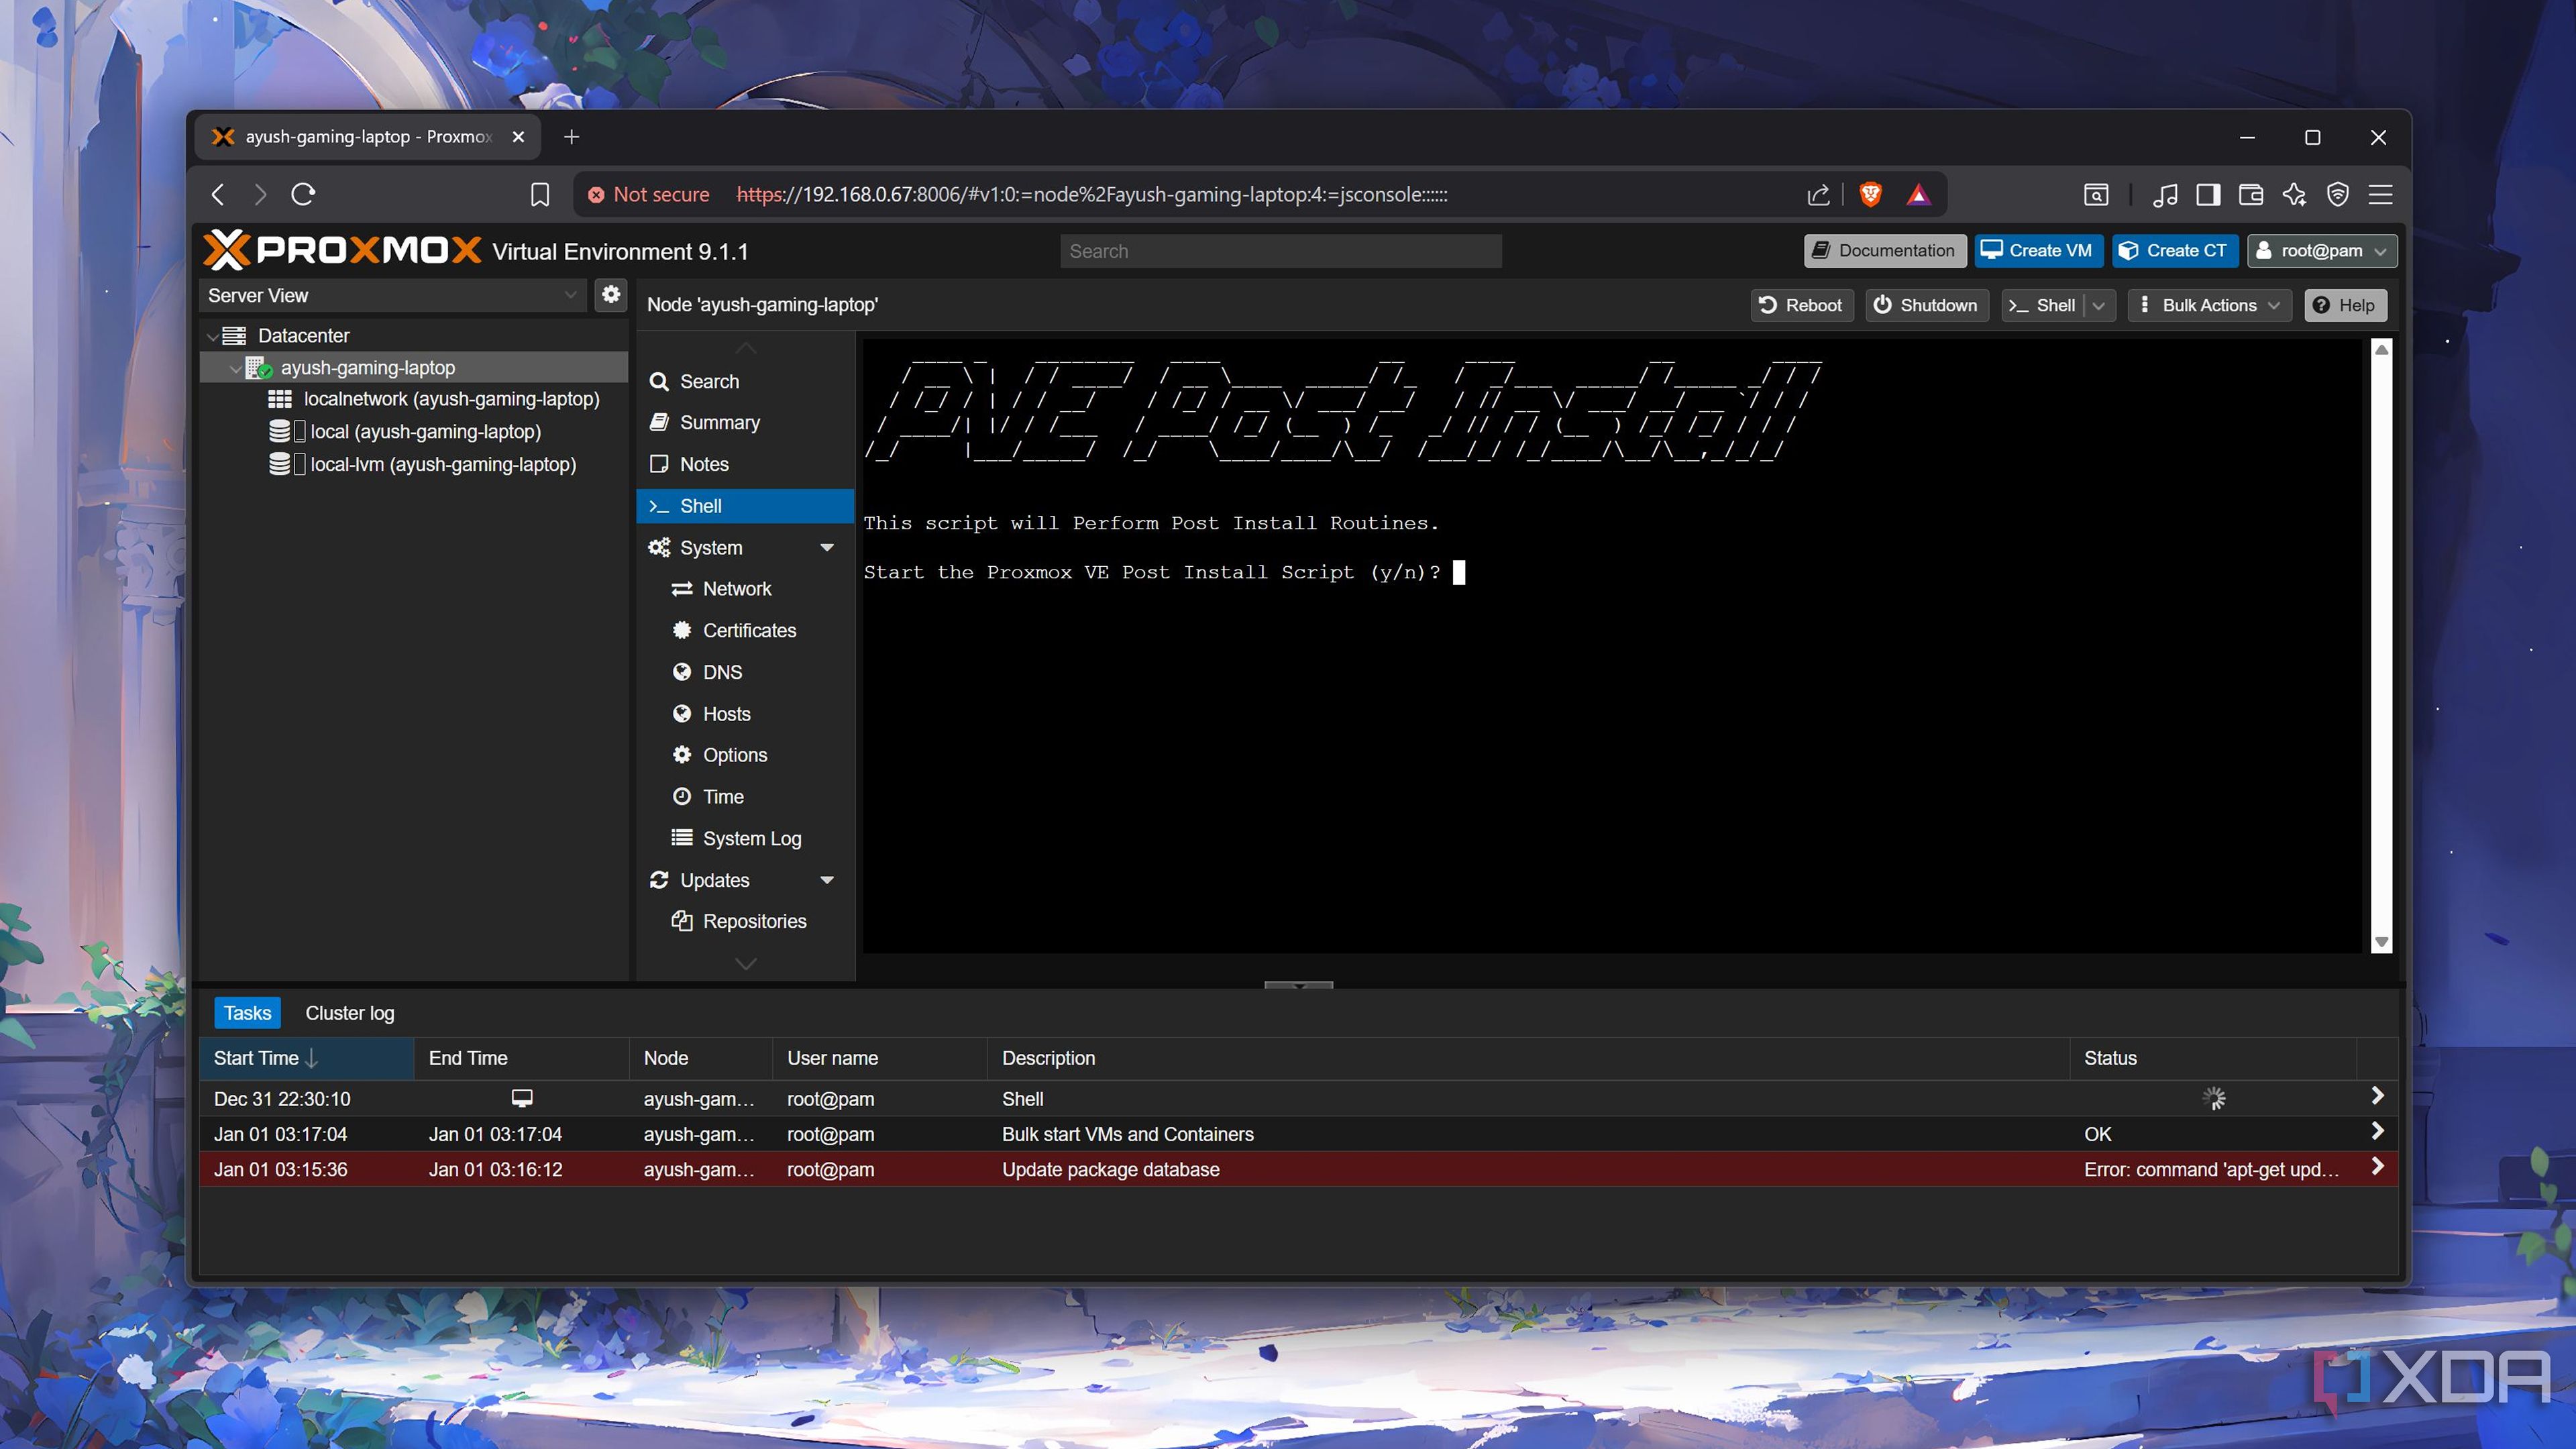Open a new browser tab with plus
This screenshot has width=2576, height=1449.
pos(571,137)
